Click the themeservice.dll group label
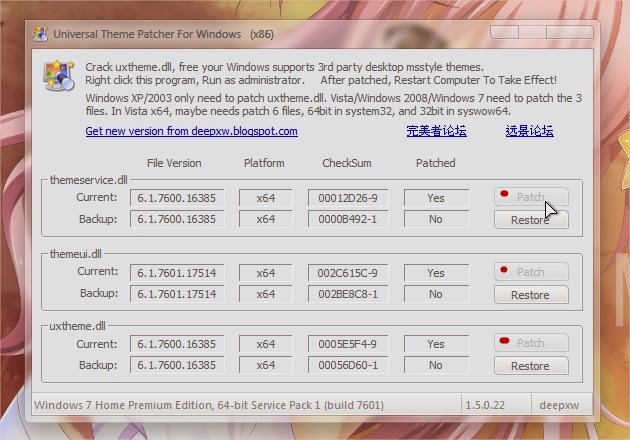Viewport: 630px width, 440px height. [88, 180]
